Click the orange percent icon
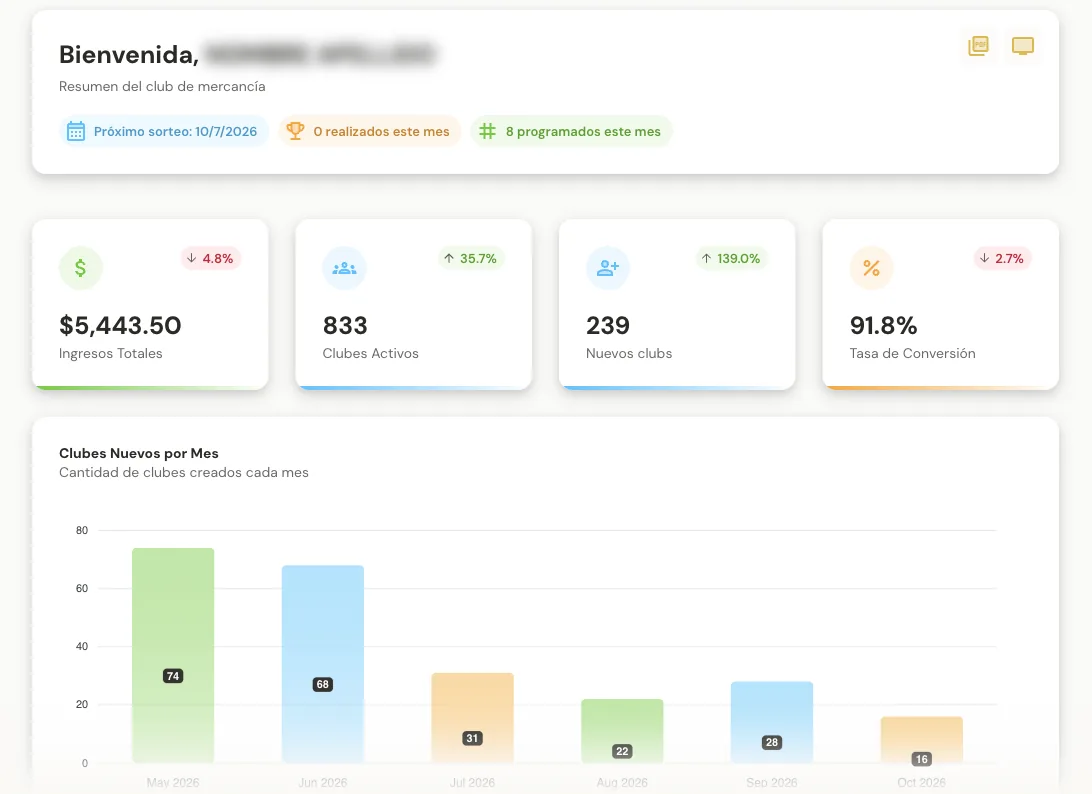 point(871,267)
